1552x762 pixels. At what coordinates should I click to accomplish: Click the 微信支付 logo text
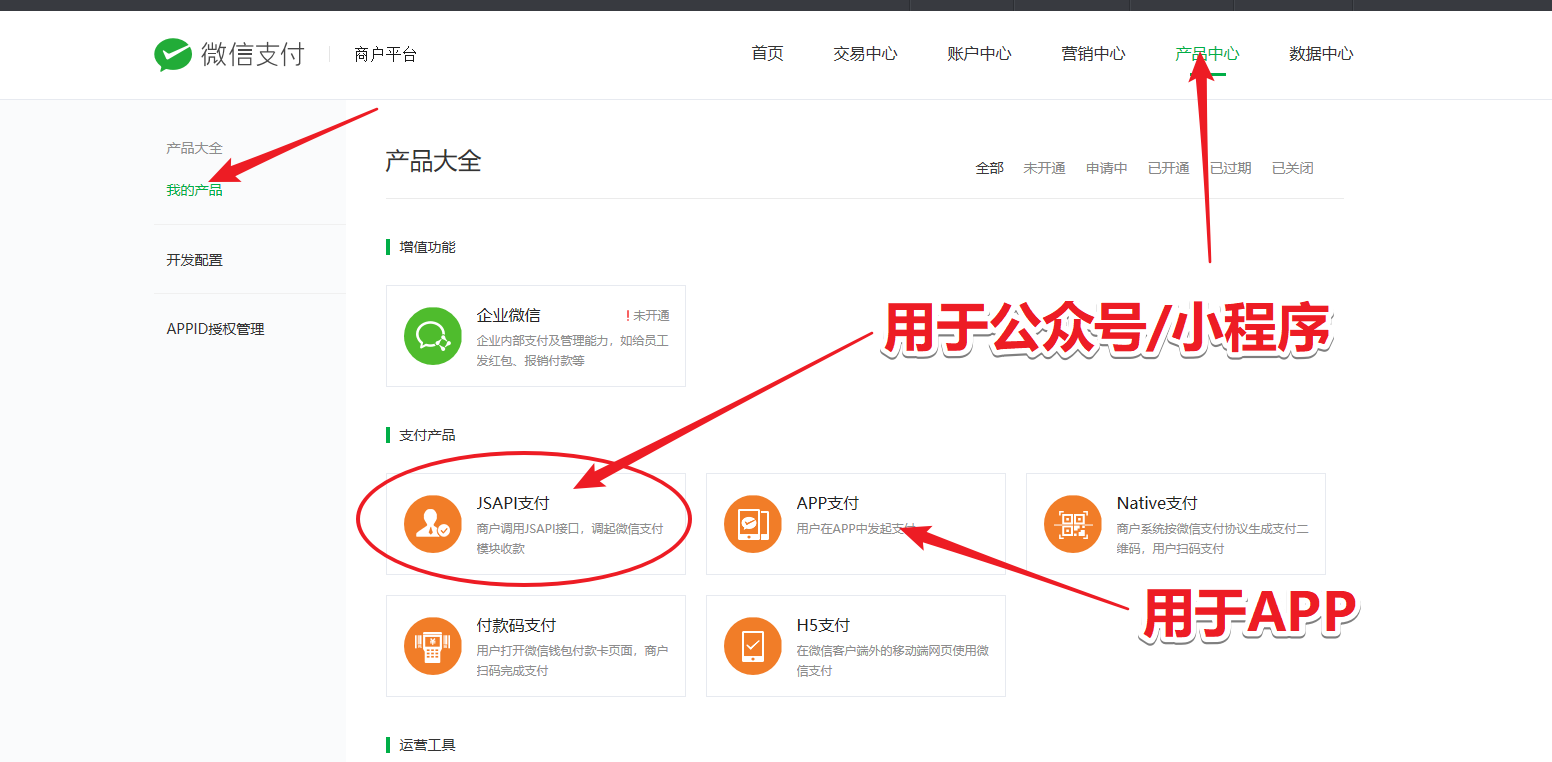click(252, 54)
